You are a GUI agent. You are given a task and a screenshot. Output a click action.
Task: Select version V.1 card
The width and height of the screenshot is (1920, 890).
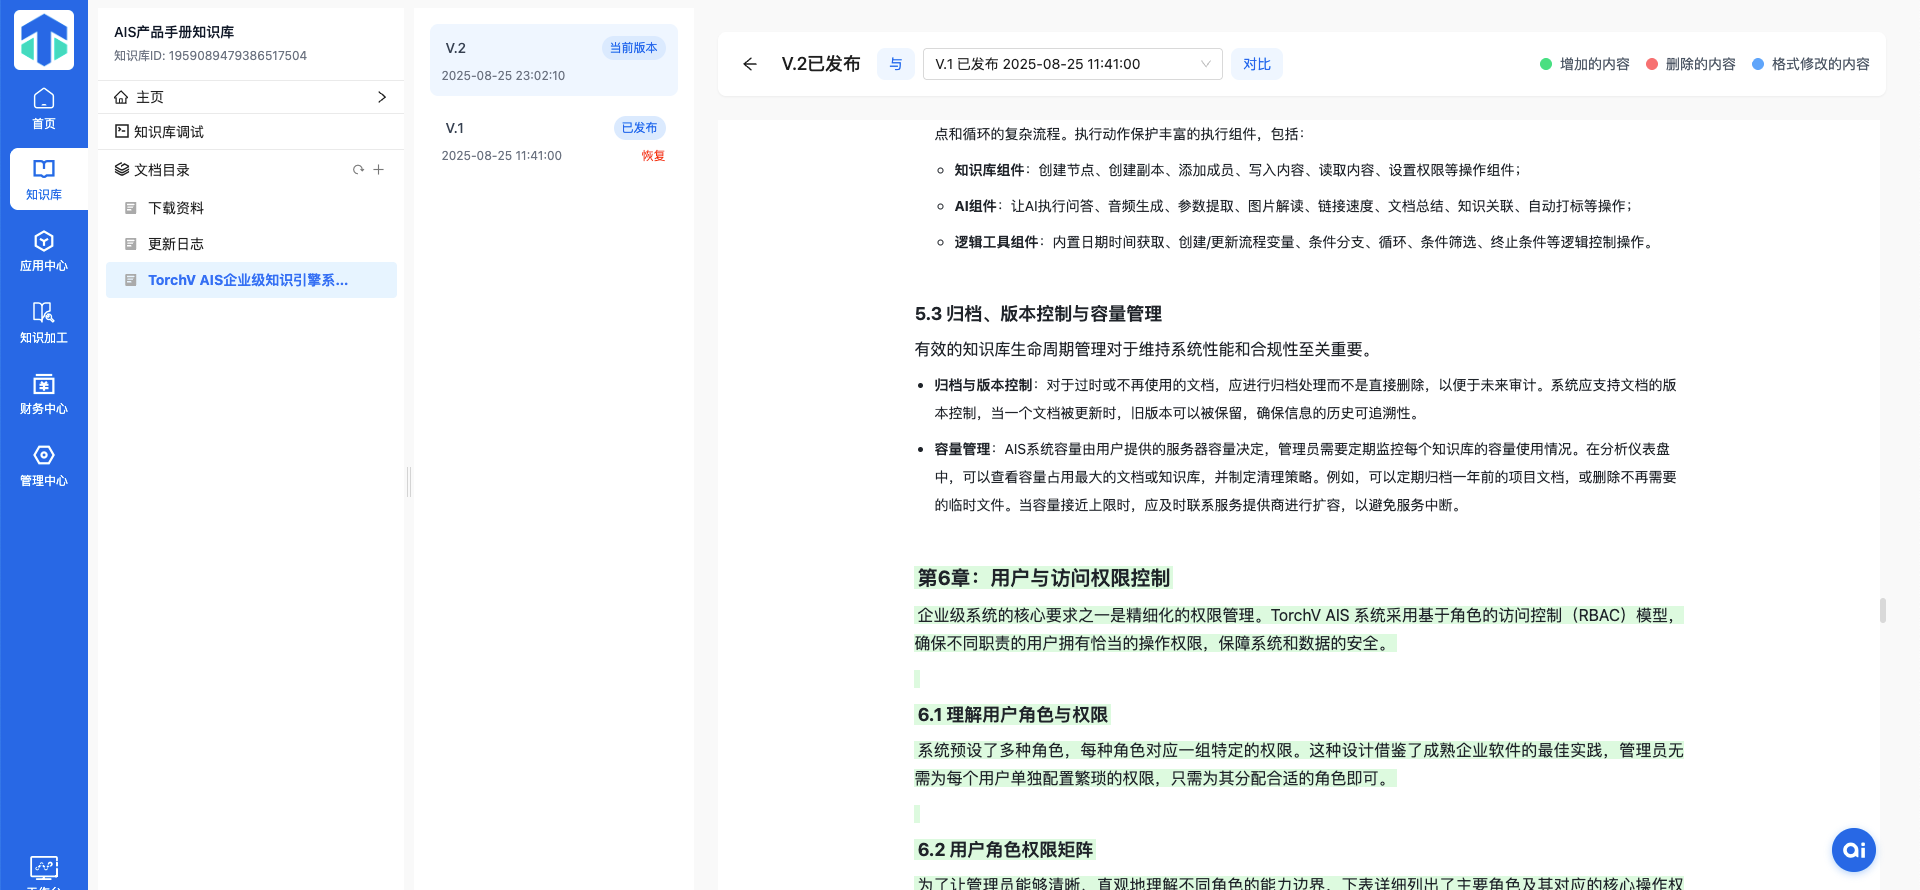554,141
